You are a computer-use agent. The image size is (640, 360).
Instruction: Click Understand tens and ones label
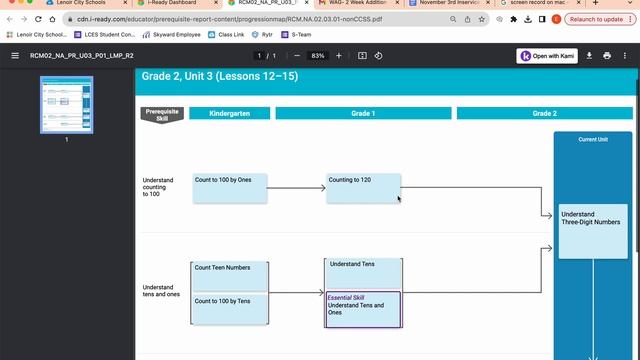161,291
